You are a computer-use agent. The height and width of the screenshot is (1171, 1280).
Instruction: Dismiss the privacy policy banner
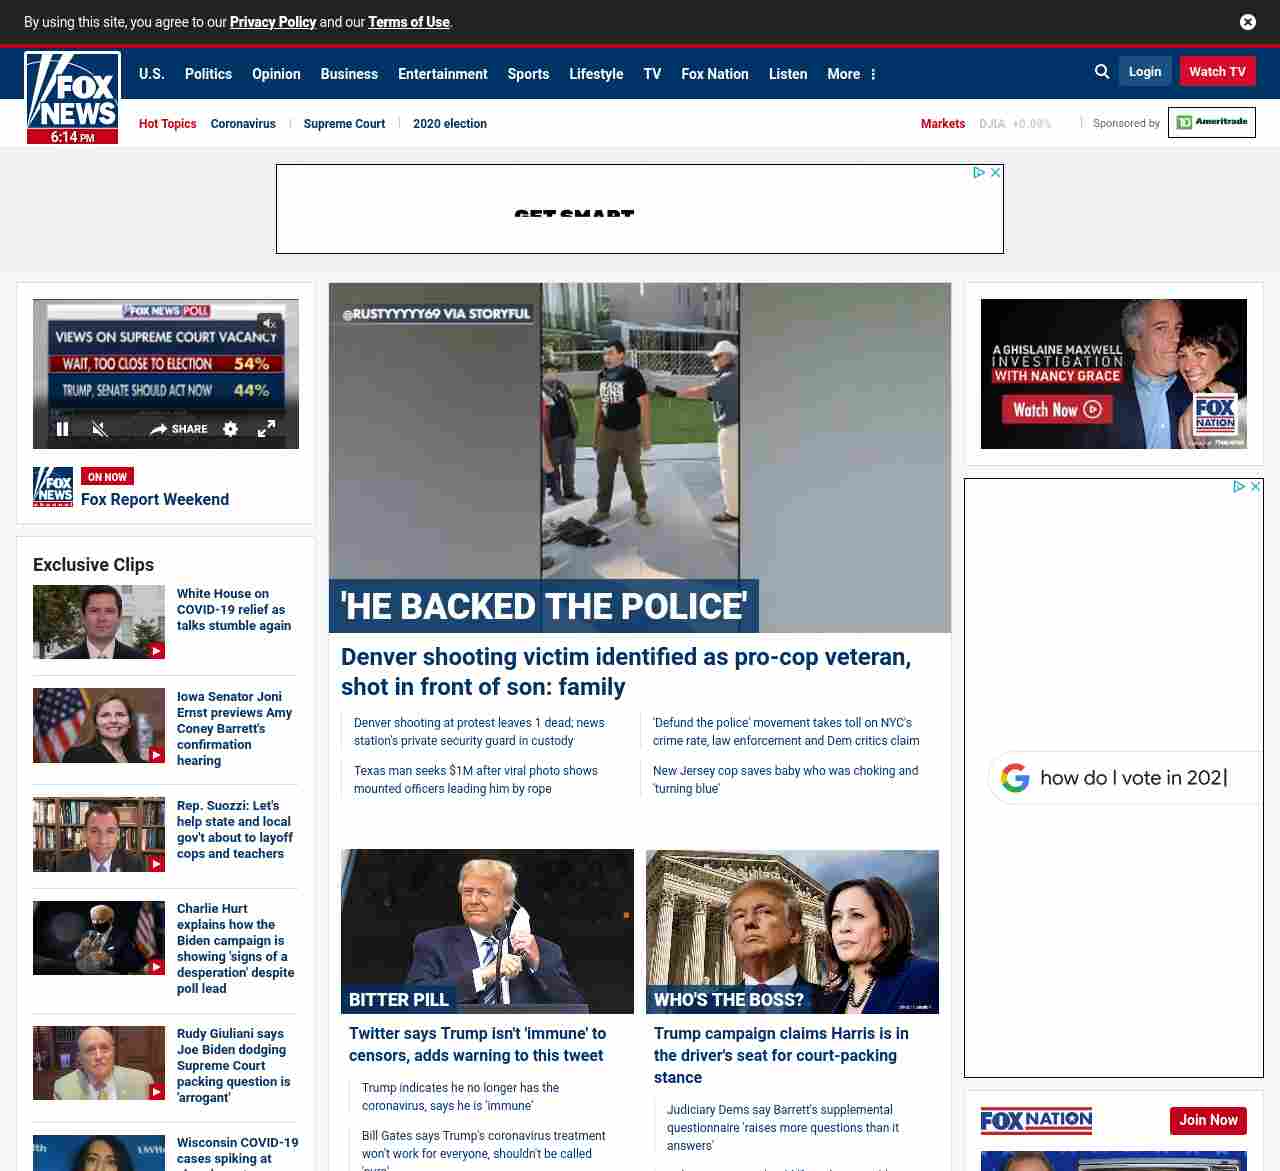tap(1248, 22)
